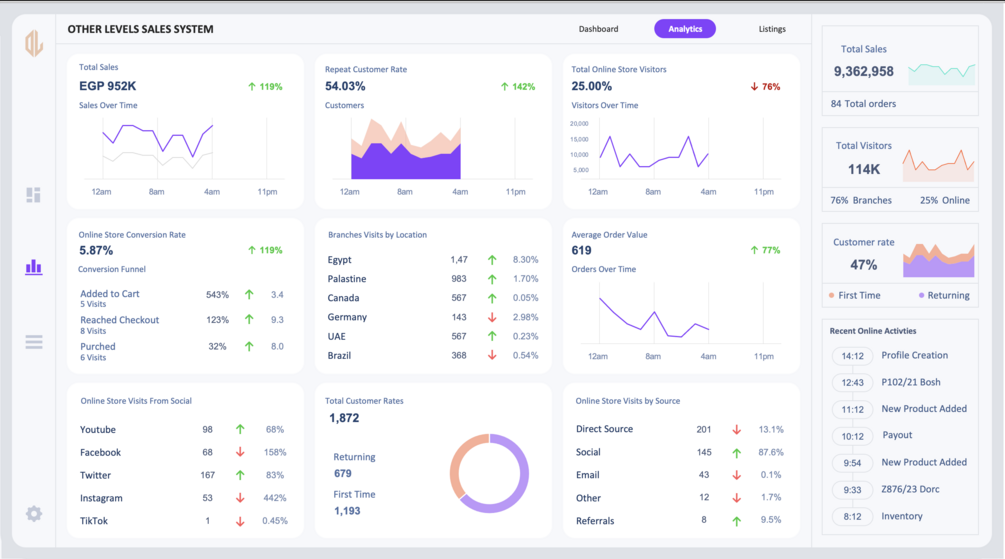Screen dimensions: 1005x559
Task: Click the up arrow in Youtube row
Action: pos(240,429)
